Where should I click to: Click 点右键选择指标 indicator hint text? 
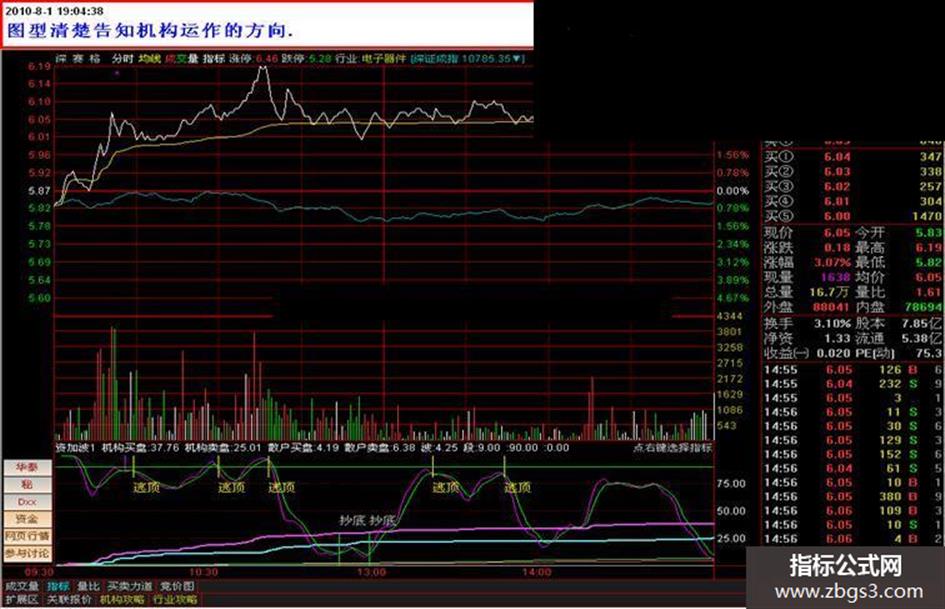[672, 447]
